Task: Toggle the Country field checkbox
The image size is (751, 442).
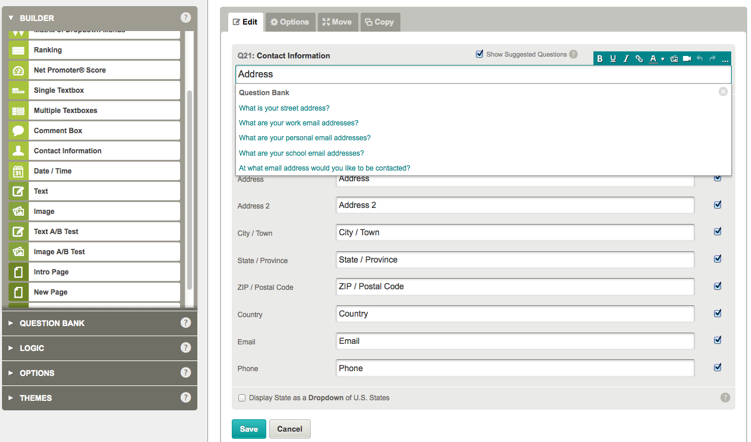Action: tap(717, 314)
